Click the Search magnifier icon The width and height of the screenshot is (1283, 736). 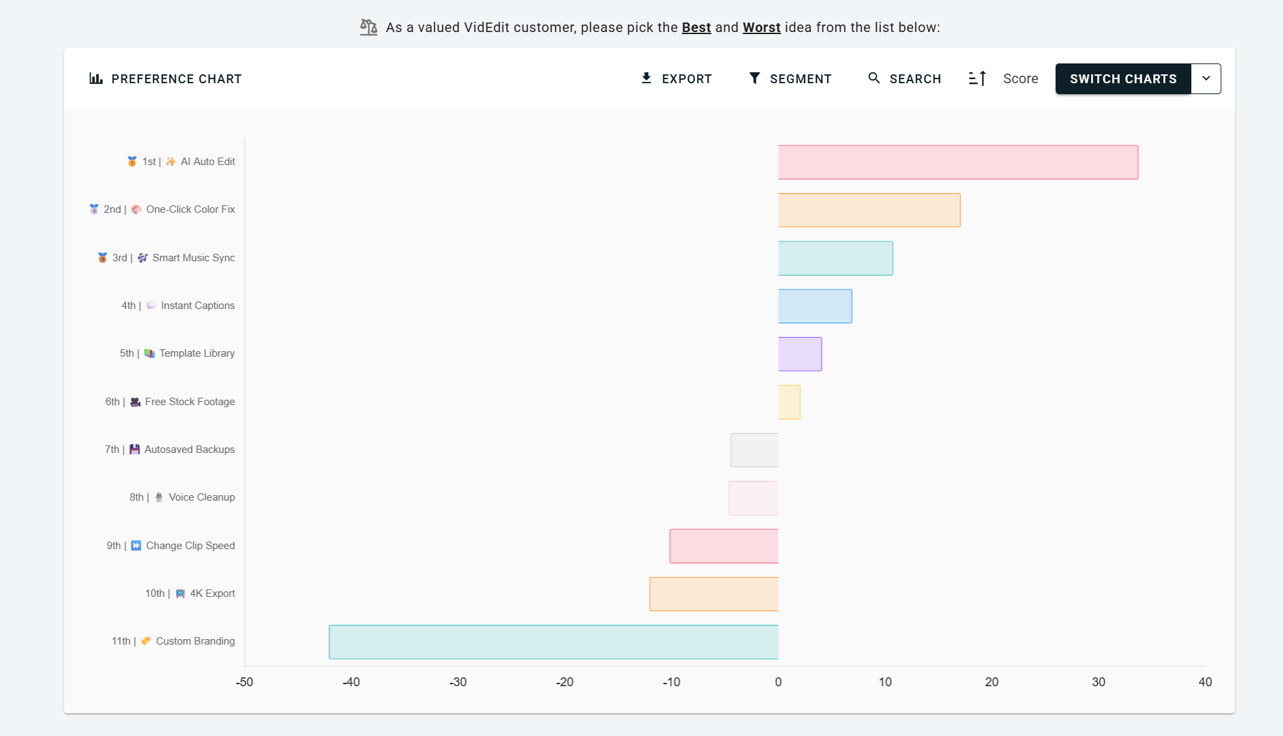(874, 78)
